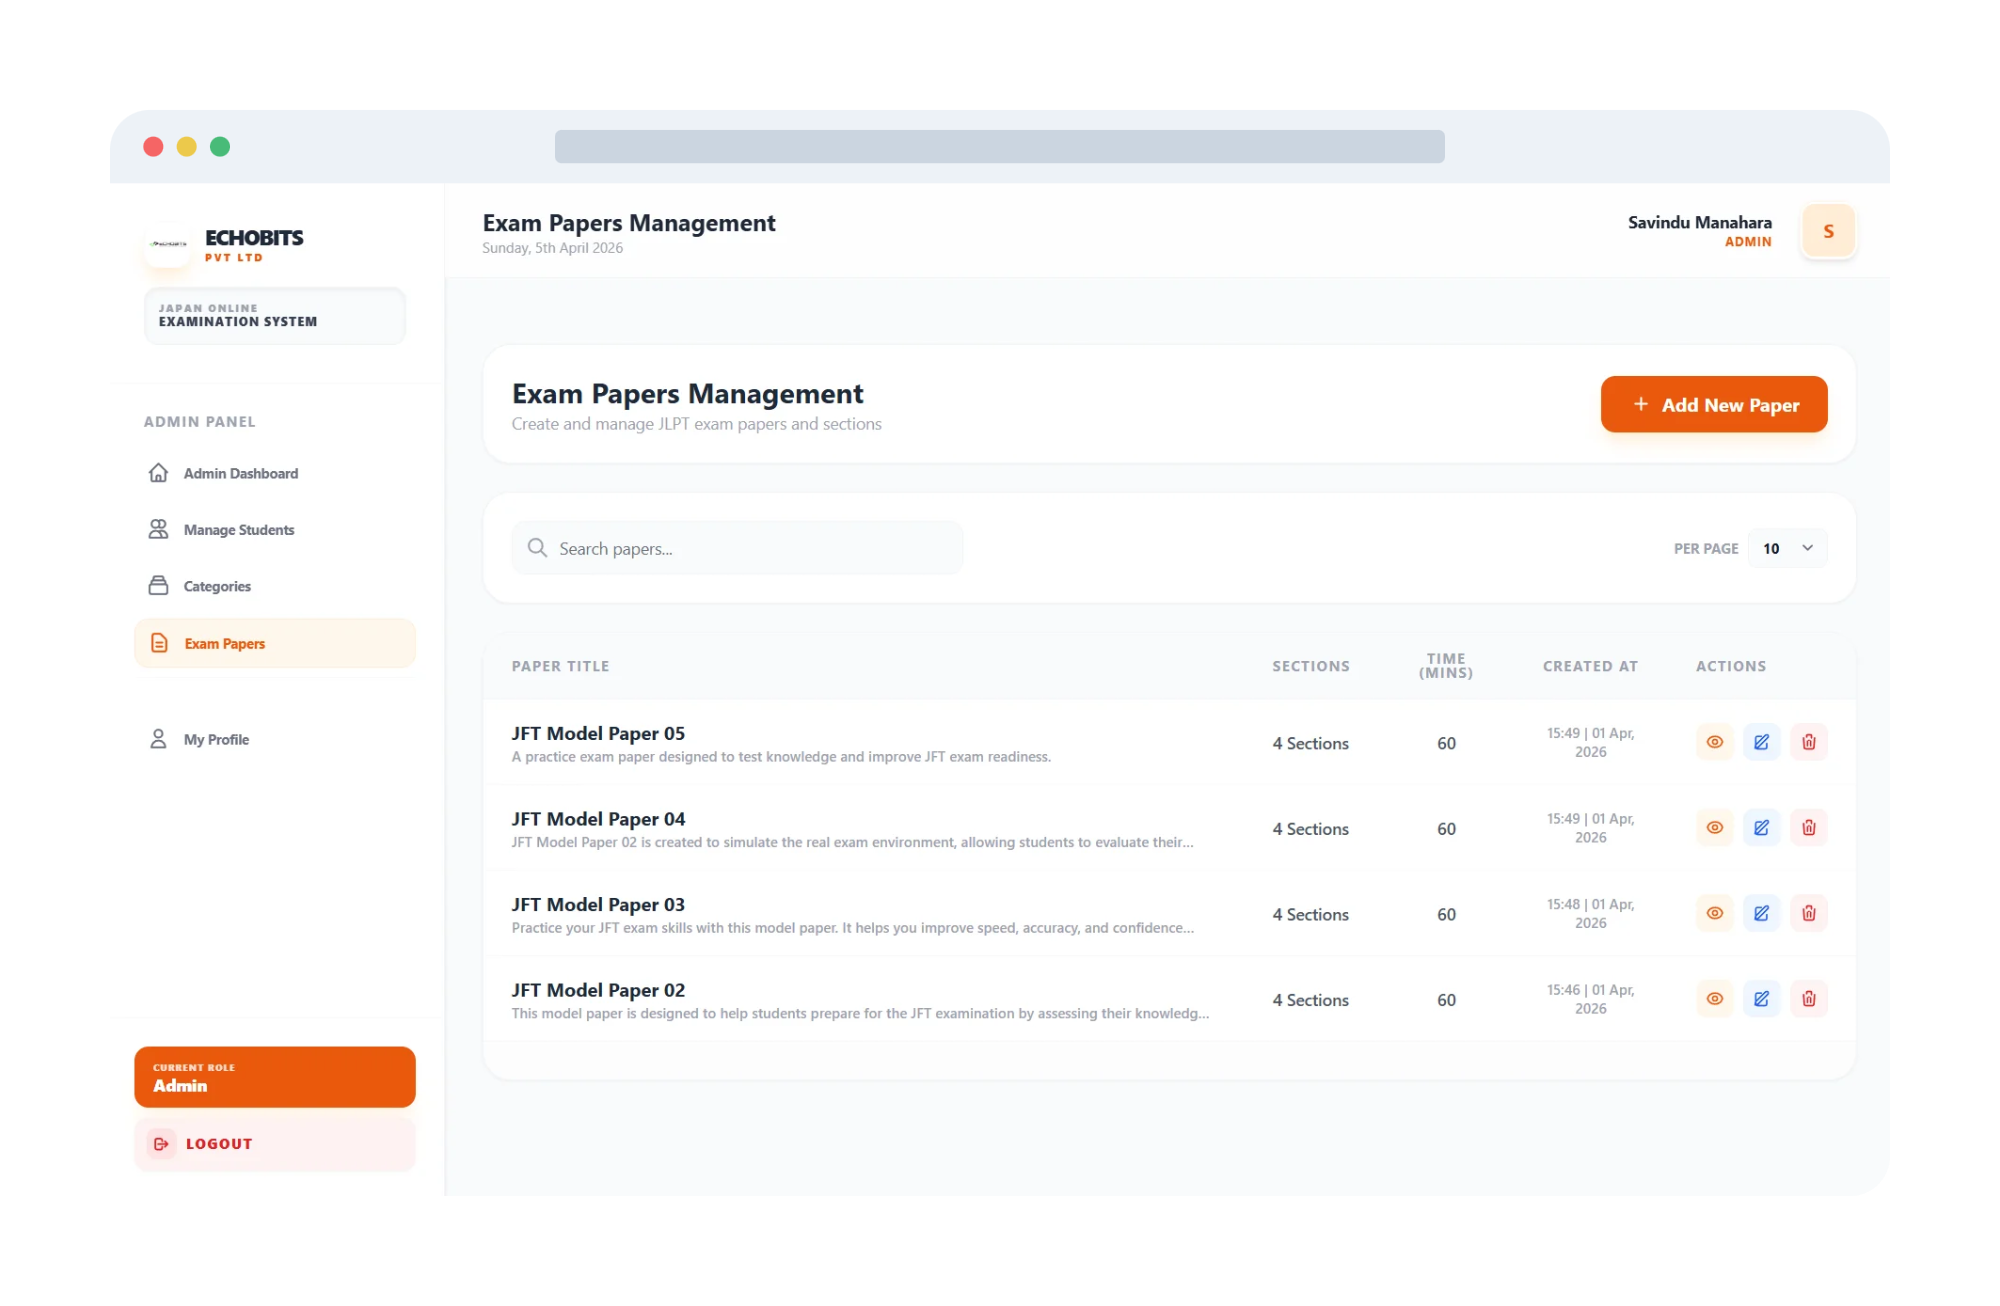2000x1306 pixels.
Task: Click the user avatar with letter S
Action: [x=1828, y=231]
